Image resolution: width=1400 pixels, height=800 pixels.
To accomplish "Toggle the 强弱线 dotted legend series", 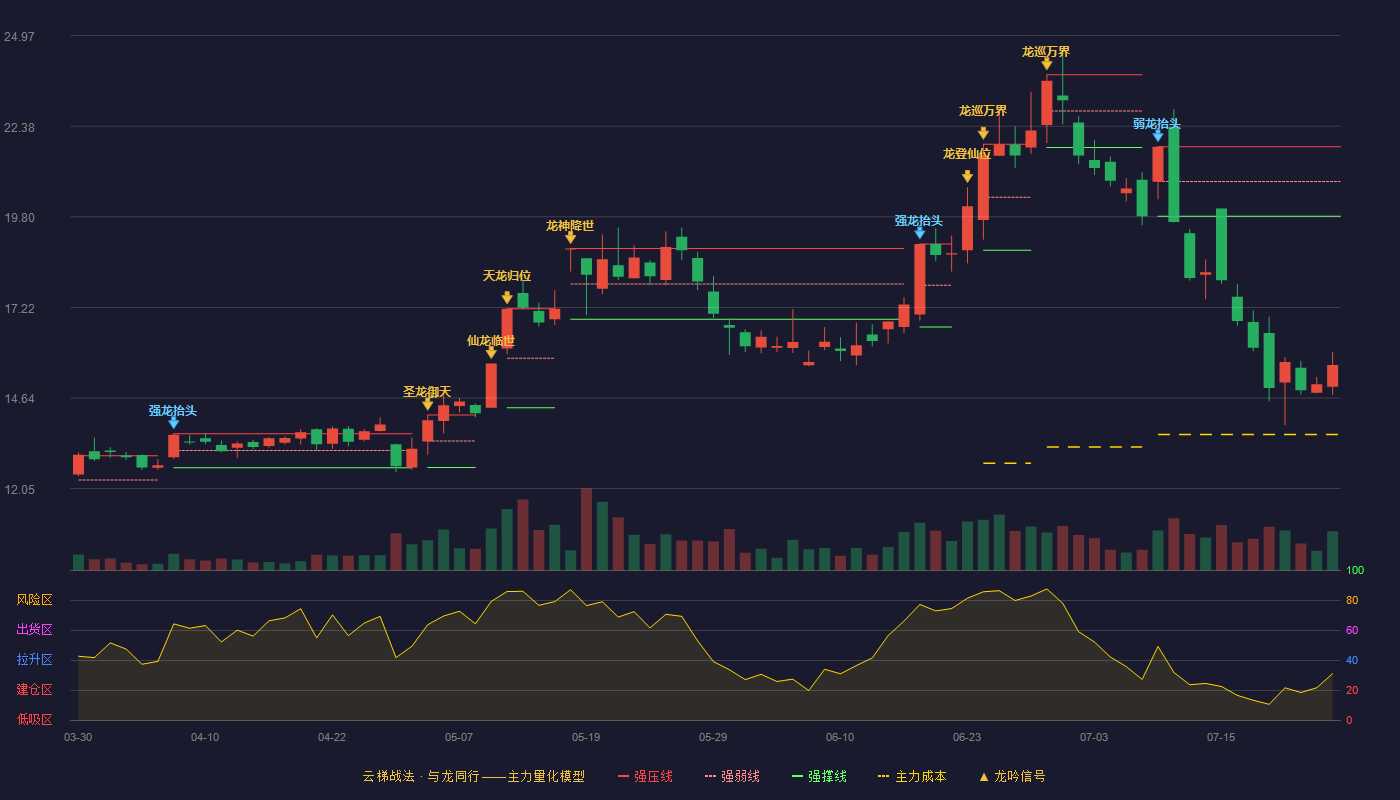I will pos(732,776).
